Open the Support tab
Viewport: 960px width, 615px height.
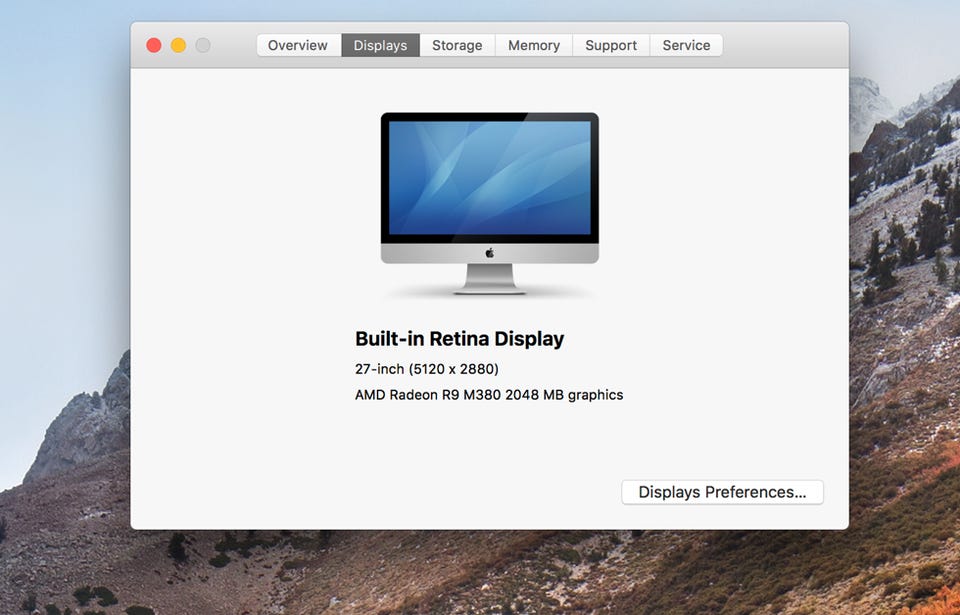tap(611, 45)
